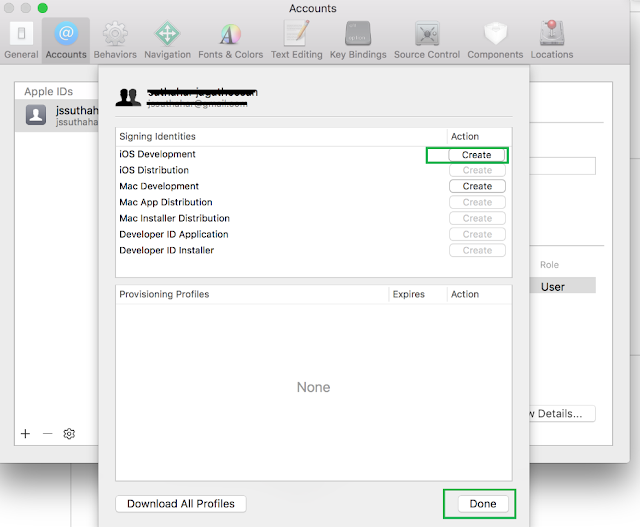
Task: Open the General preferences pane
Action: [21, 40]
